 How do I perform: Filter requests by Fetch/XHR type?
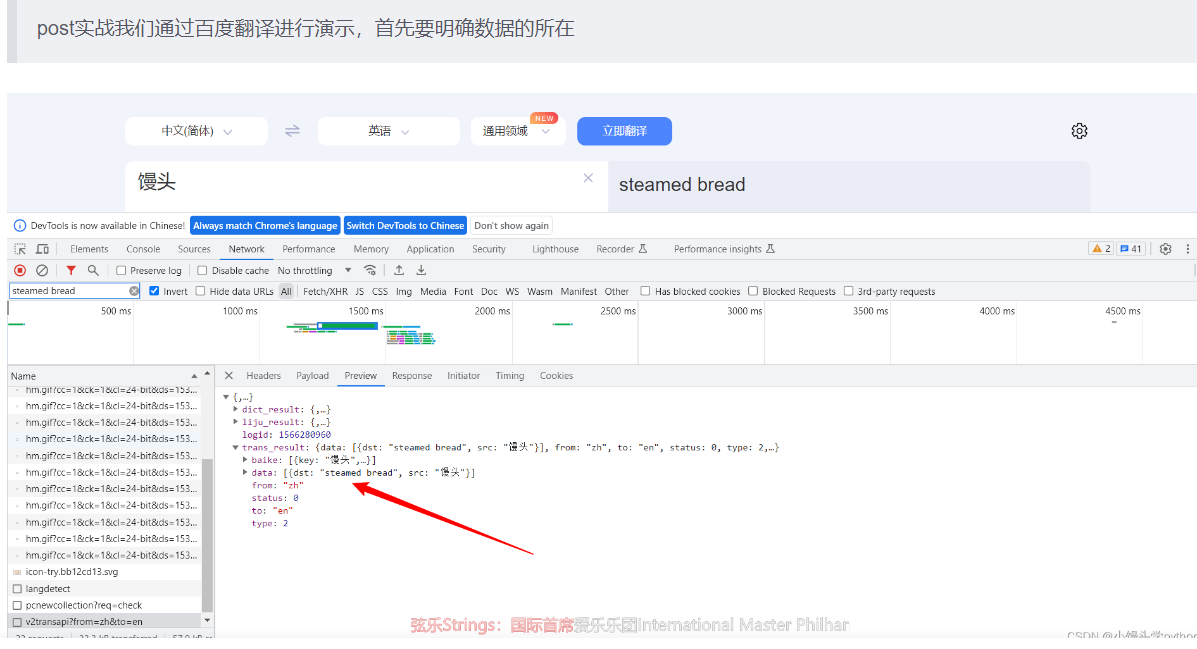[x=325, y=292]
